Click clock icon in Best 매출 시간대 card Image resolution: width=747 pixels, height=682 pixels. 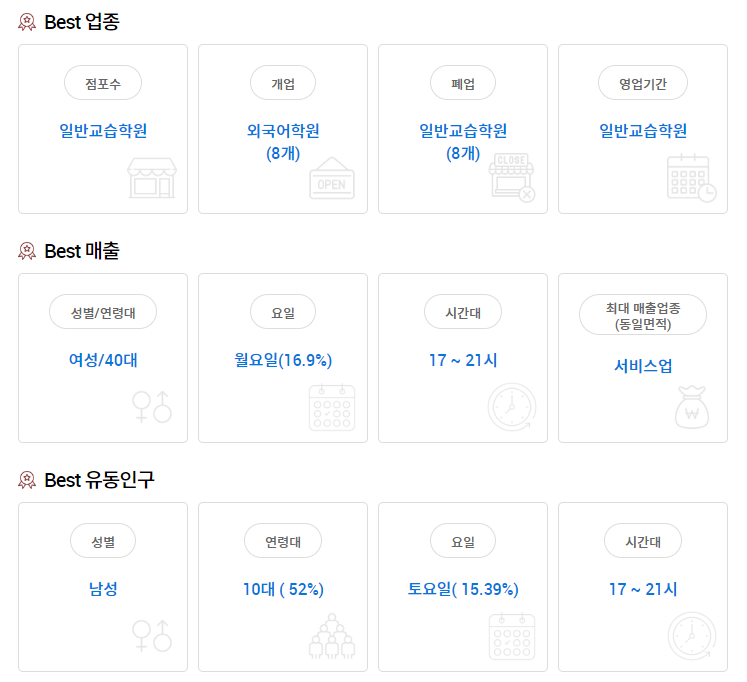512,407
